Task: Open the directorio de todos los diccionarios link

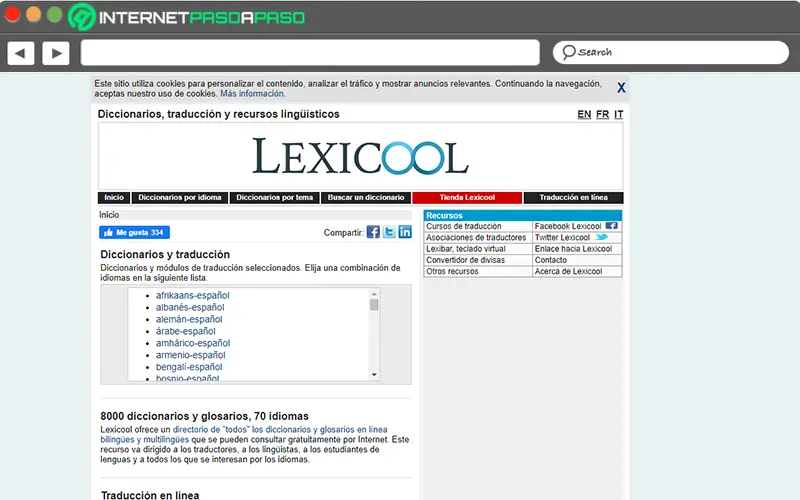Action: [280, 430]
